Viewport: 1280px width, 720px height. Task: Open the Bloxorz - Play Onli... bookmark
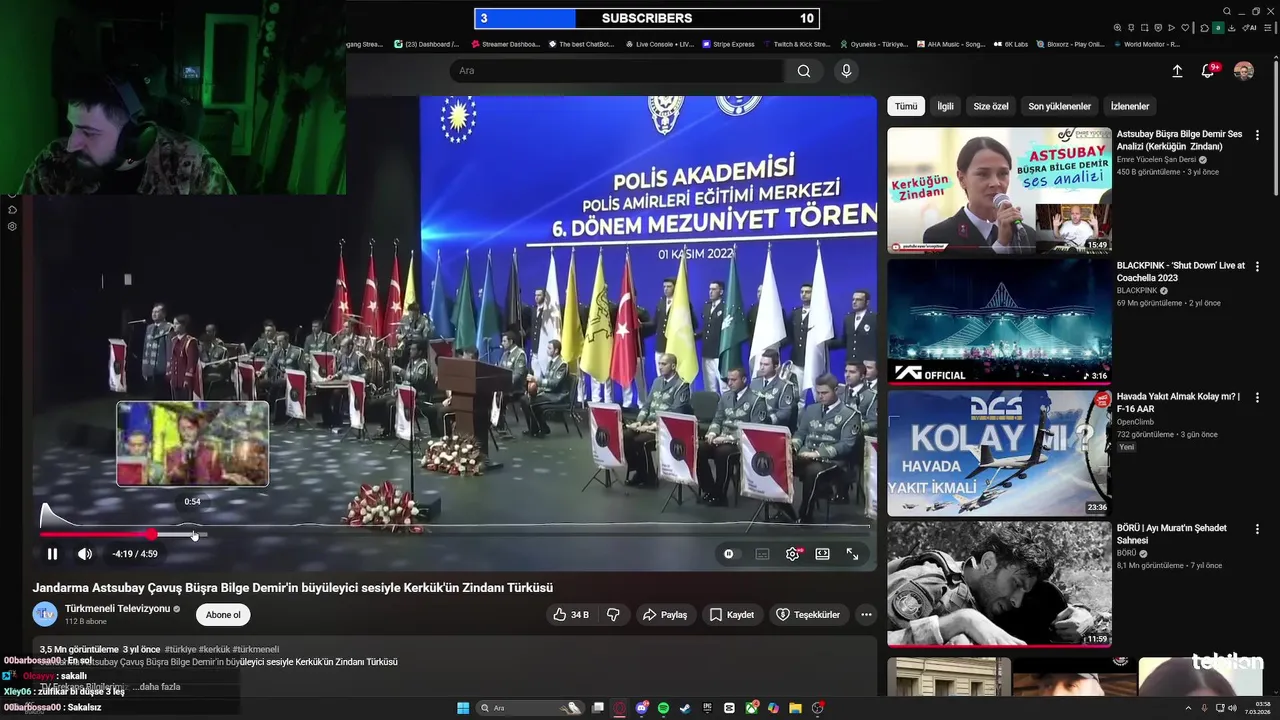coord(1070,44)
